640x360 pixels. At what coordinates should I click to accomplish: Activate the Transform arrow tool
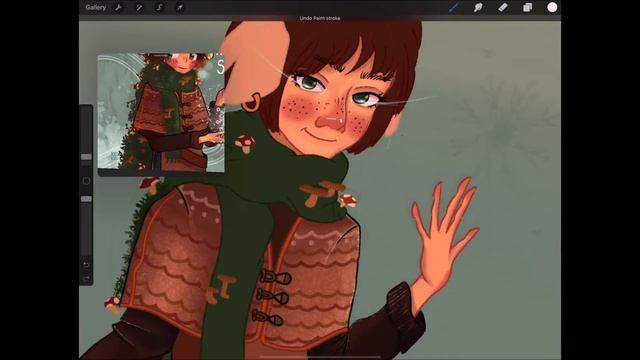tap(180, 7)
